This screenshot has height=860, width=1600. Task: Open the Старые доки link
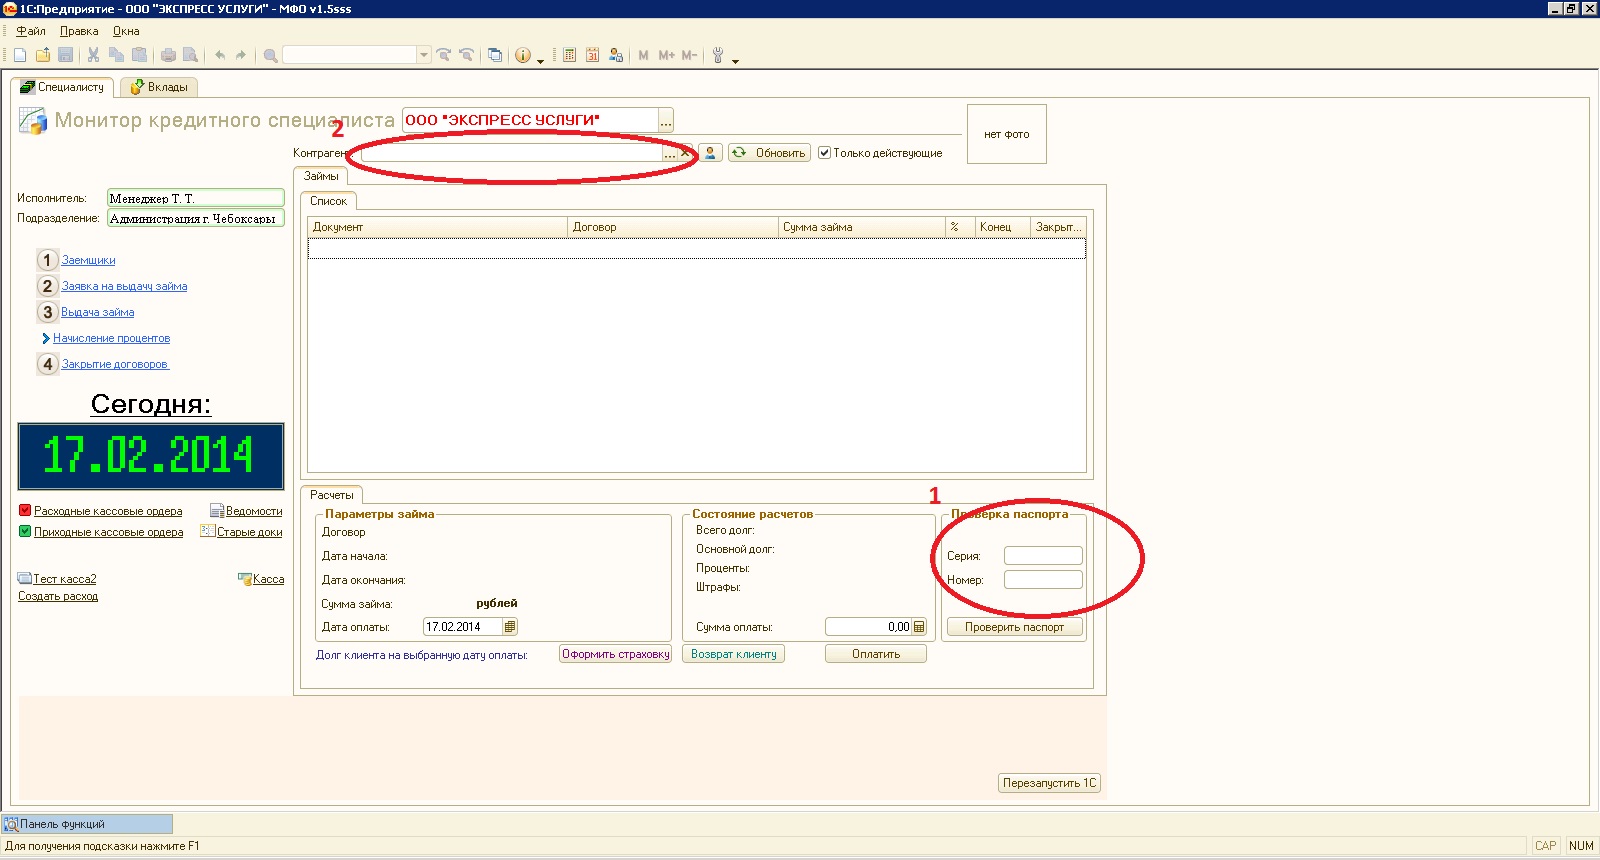(250, 532)
